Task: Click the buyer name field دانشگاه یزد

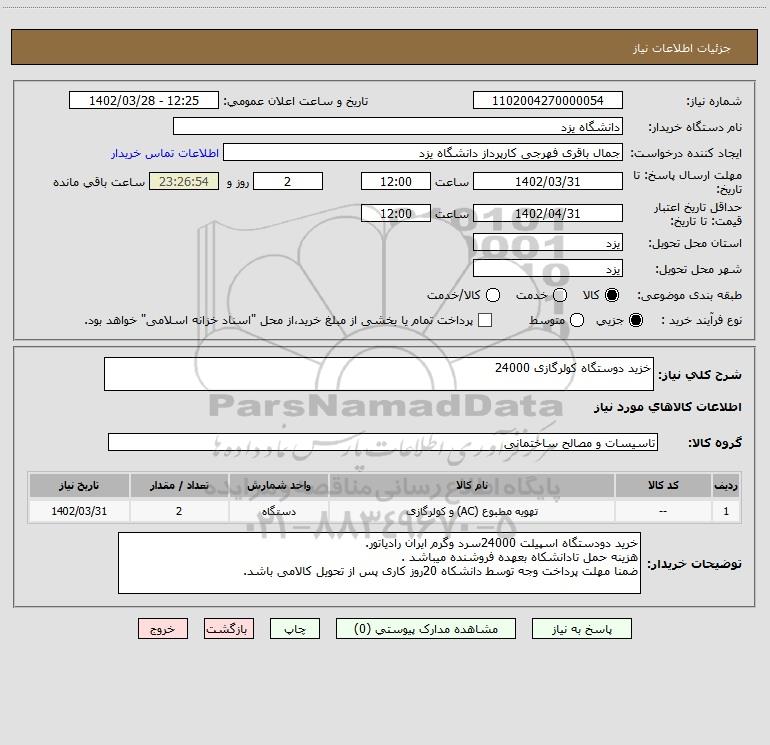Action: click(398, 127)
